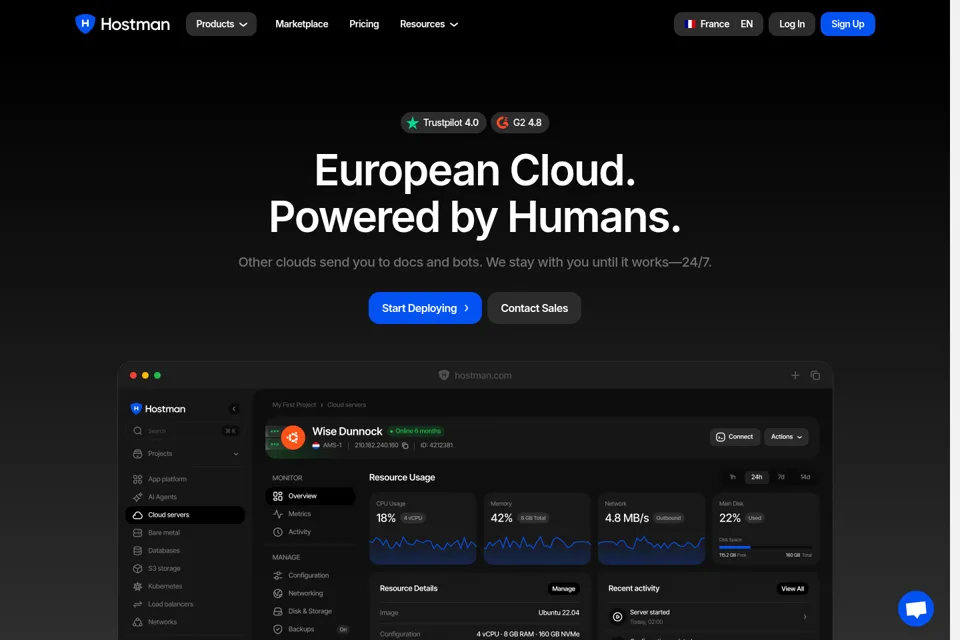Go to the Marketplace page
This screenshot has height=640, width=960.
point(302,24)
